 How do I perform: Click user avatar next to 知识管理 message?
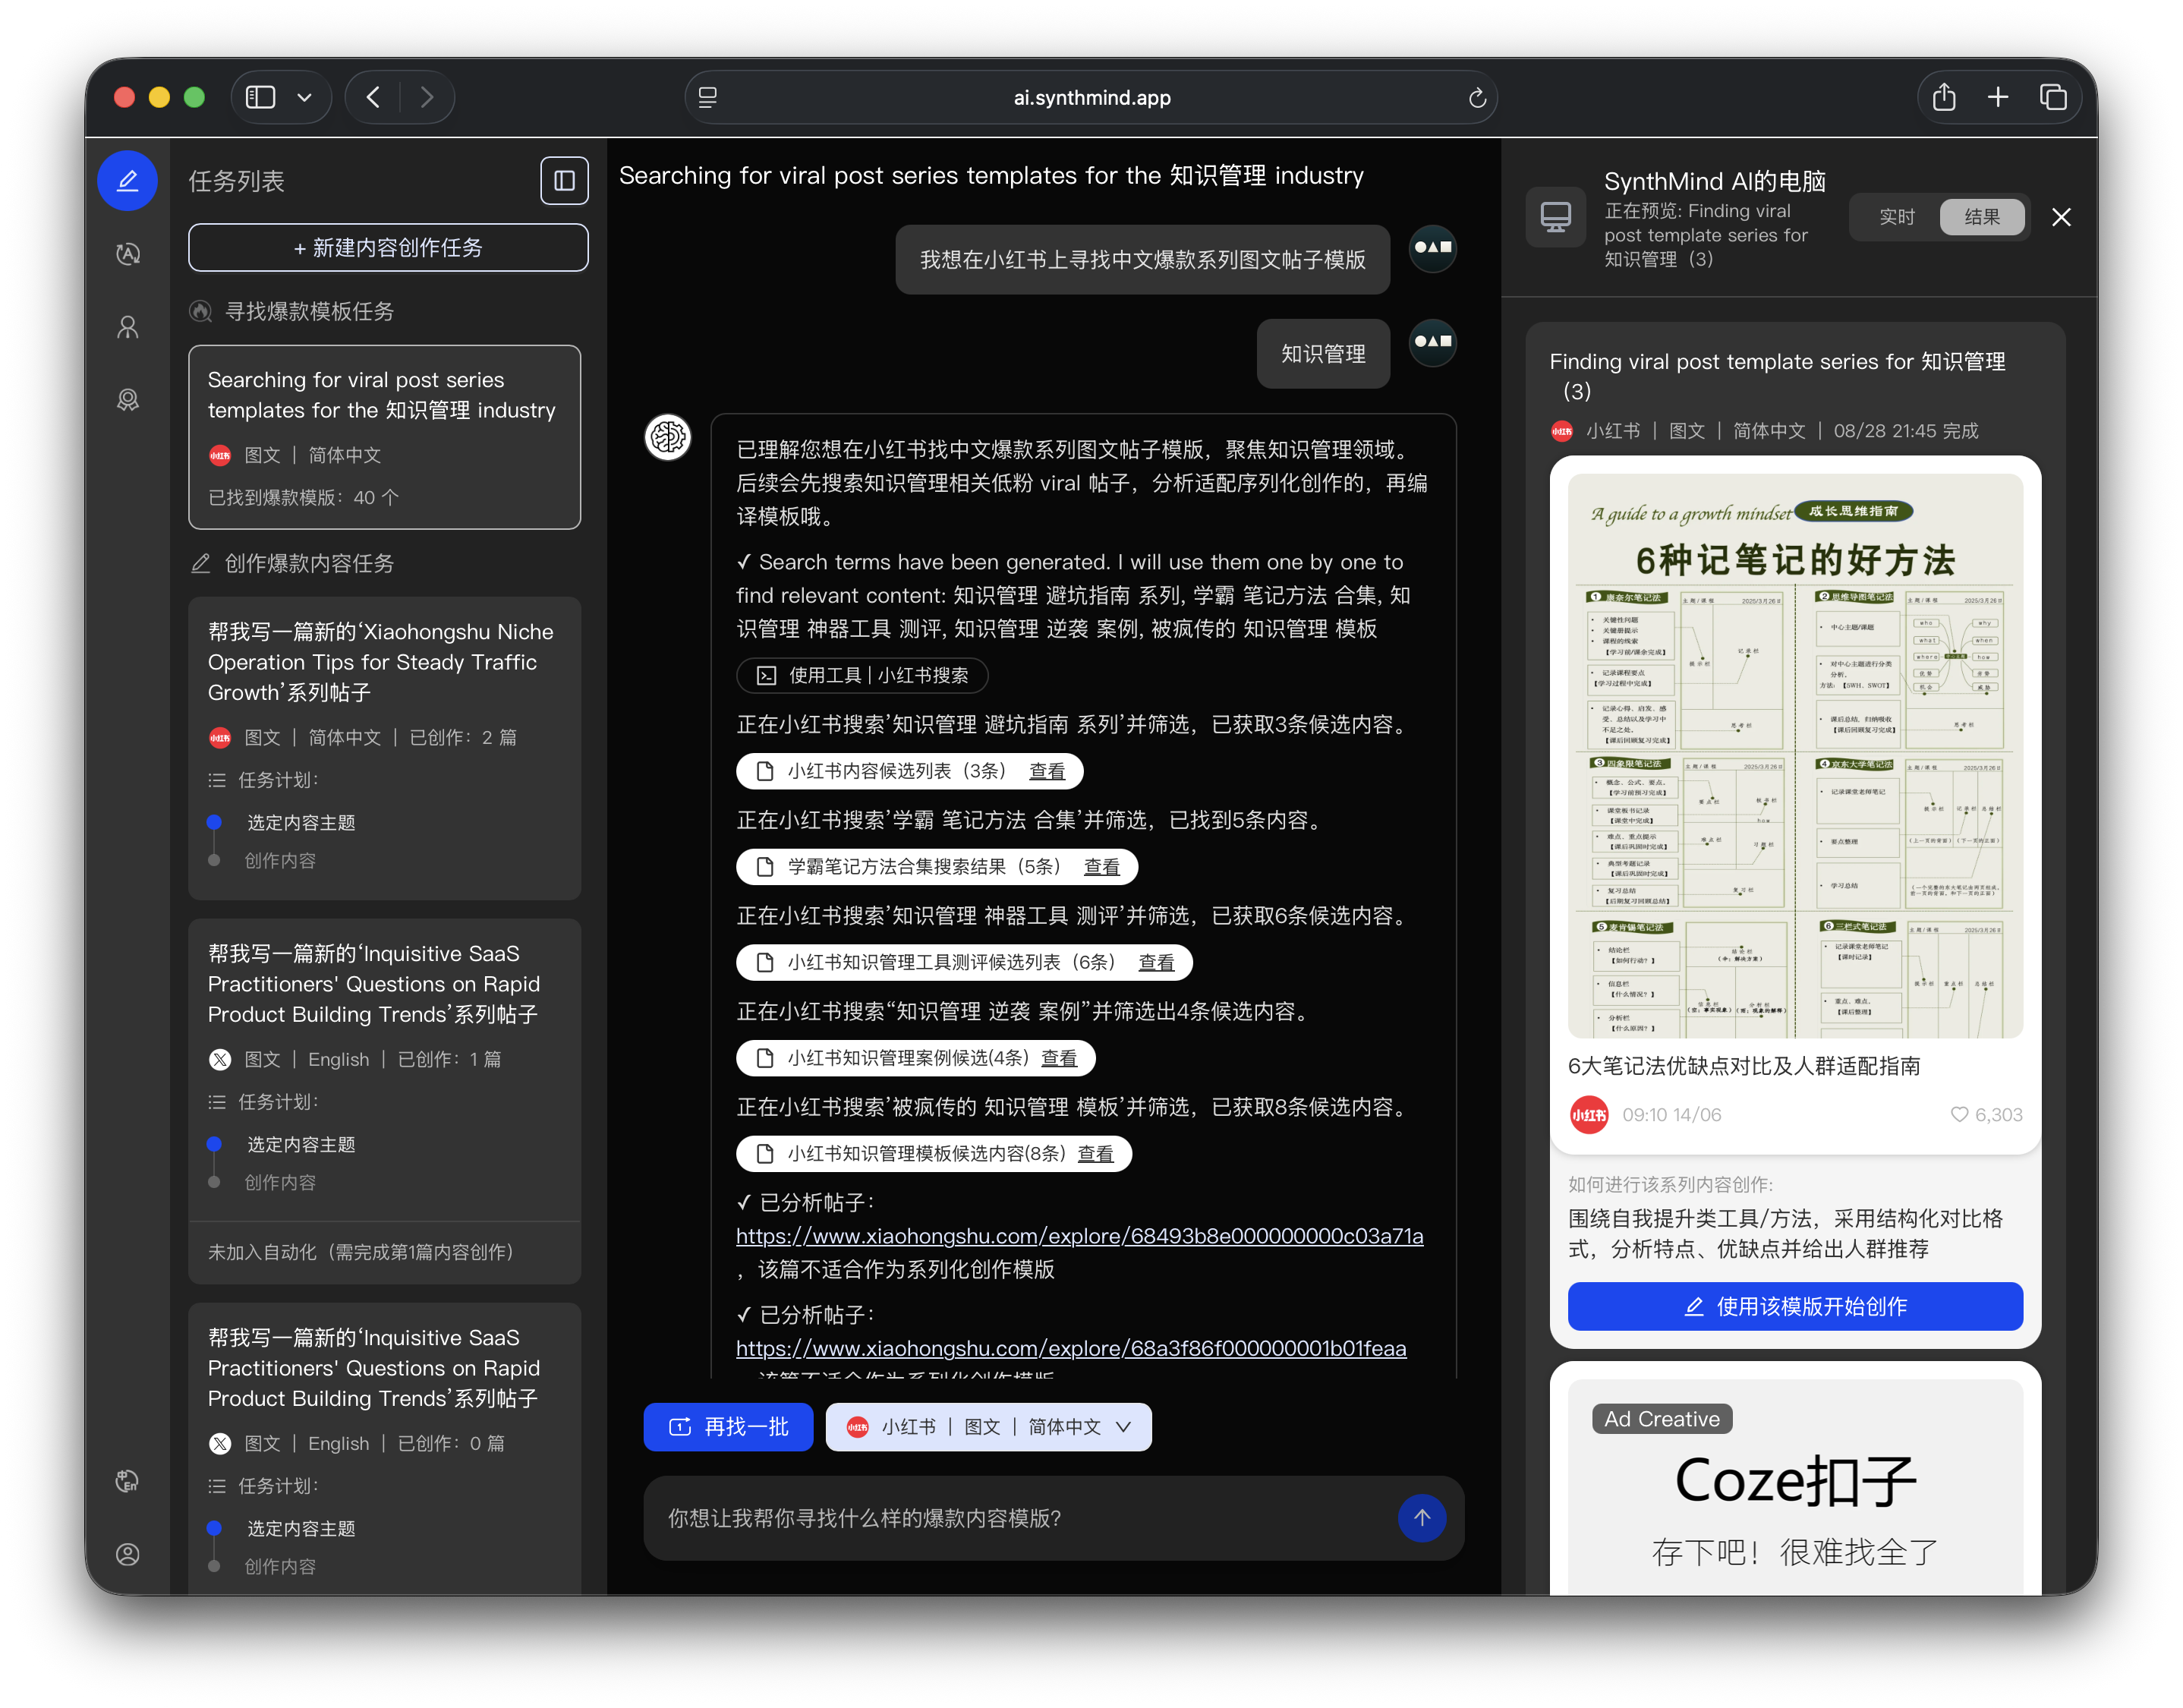[x=1432, y=342]
